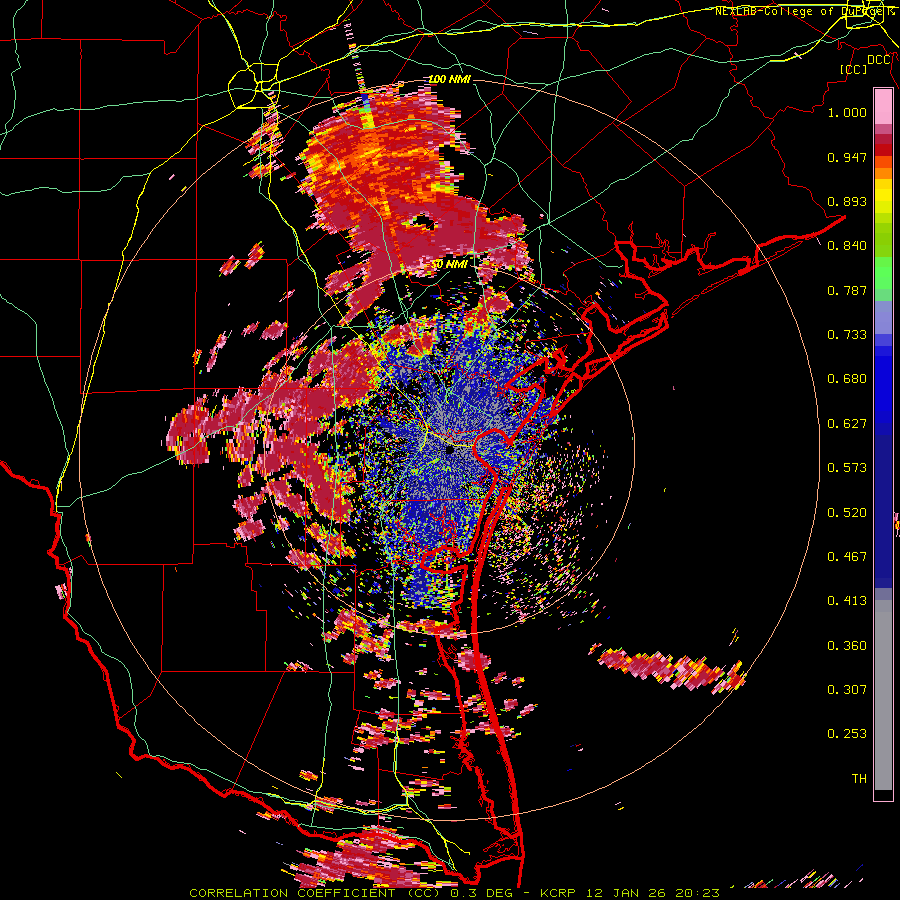Select the 0.253 scale value
Viewport: 900px width, 900px height.
tap(847, 734)
